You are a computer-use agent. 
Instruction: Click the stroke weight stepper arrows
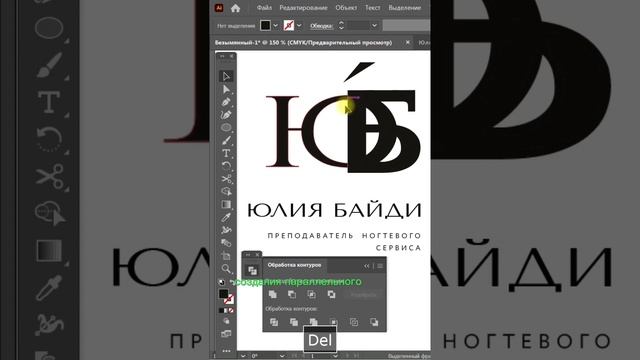[341, 25]
